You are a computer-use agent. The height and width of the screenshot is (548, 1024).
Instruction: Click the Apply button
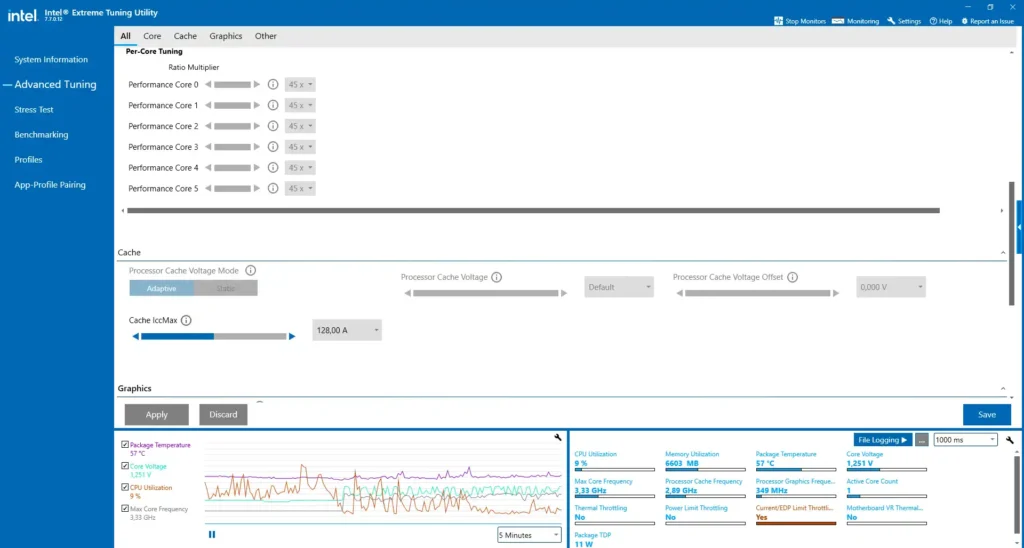157,415
